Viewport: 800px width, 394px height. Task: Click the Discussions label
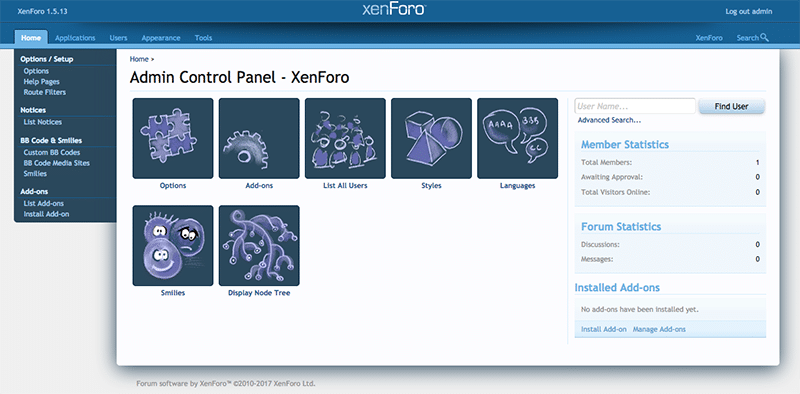coord(601,244)
